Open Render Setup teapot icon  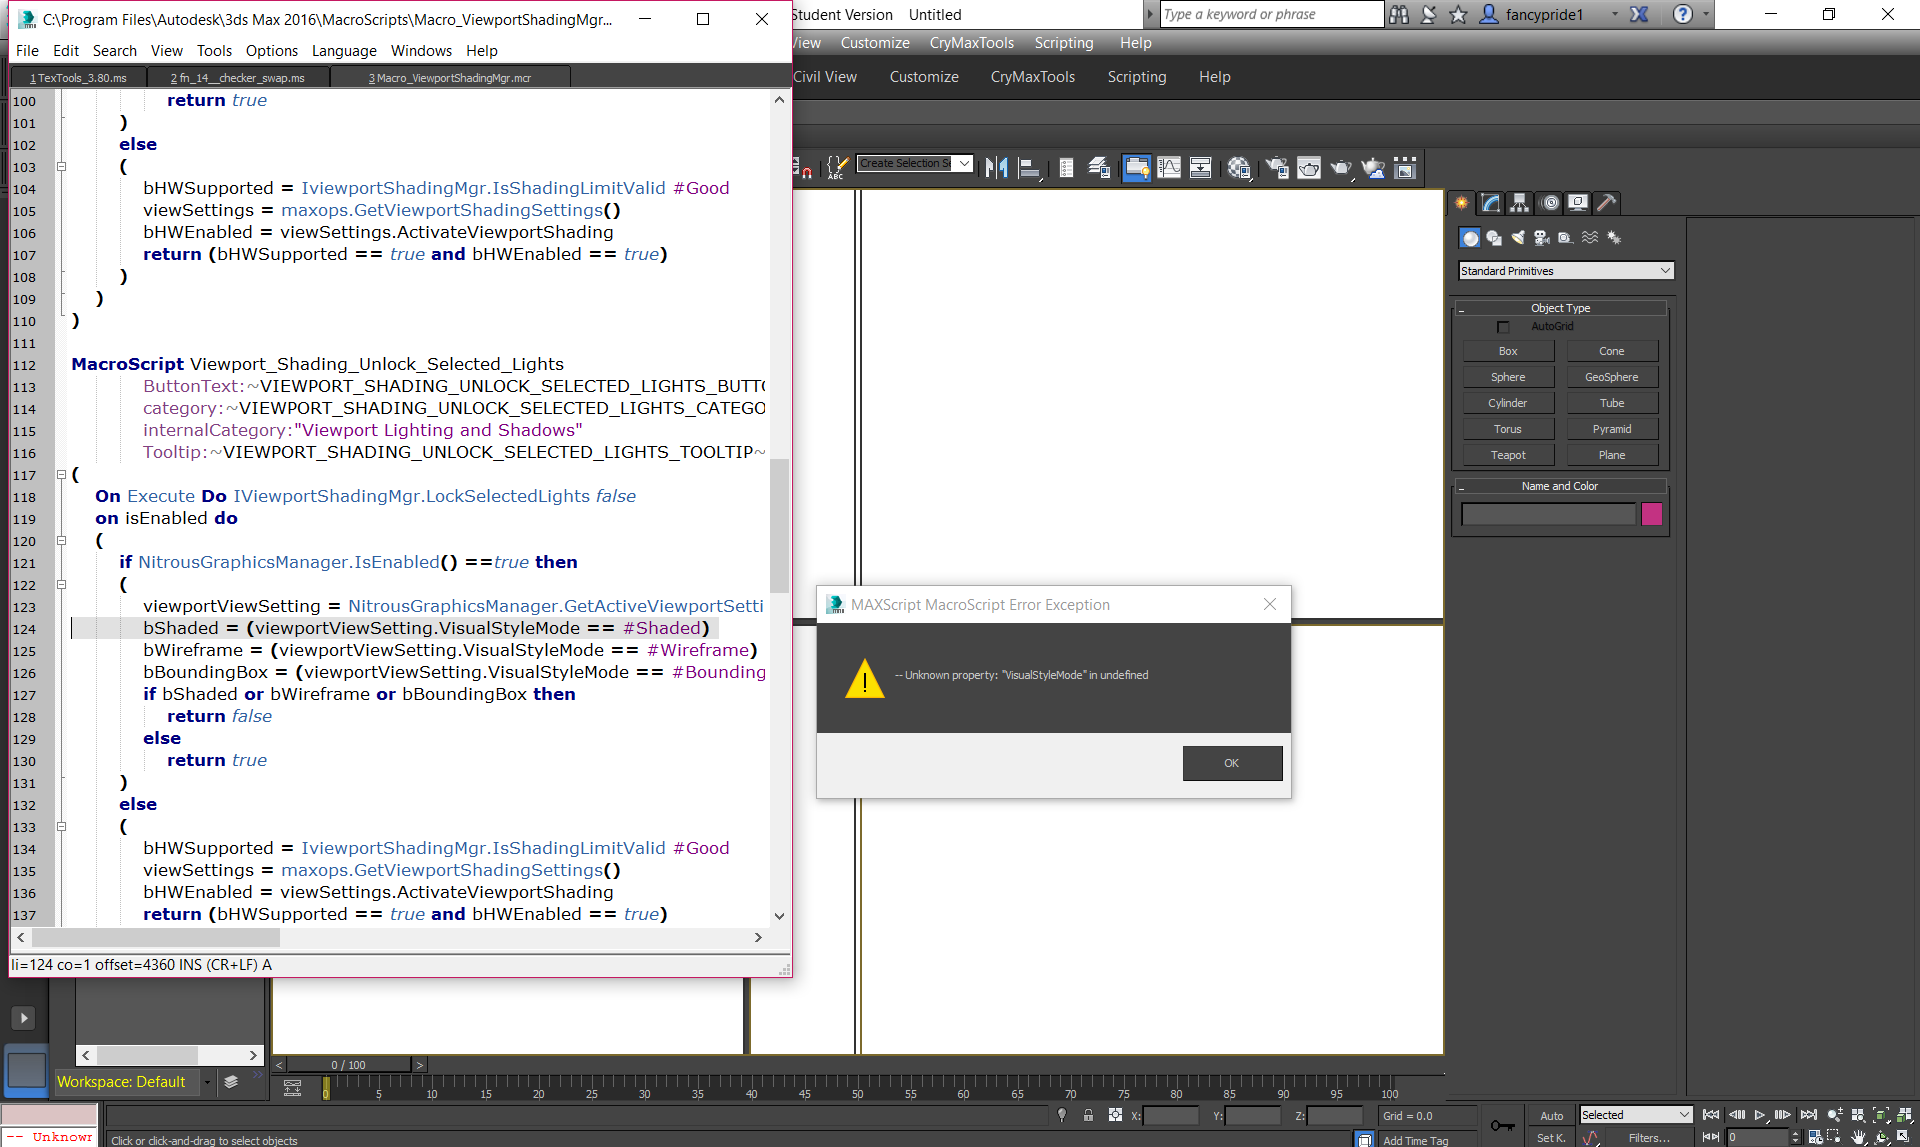1277,168
